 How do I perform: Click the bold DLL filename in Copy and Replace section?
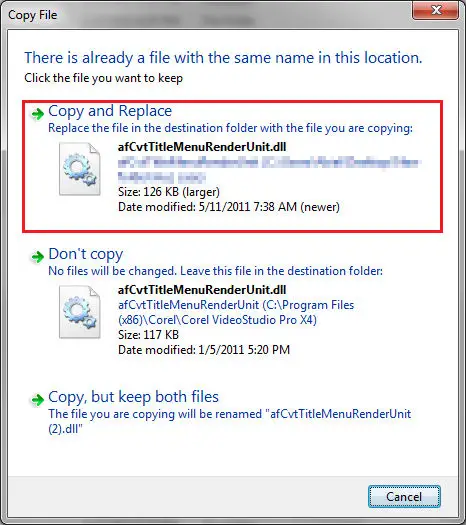click(202, 147)
